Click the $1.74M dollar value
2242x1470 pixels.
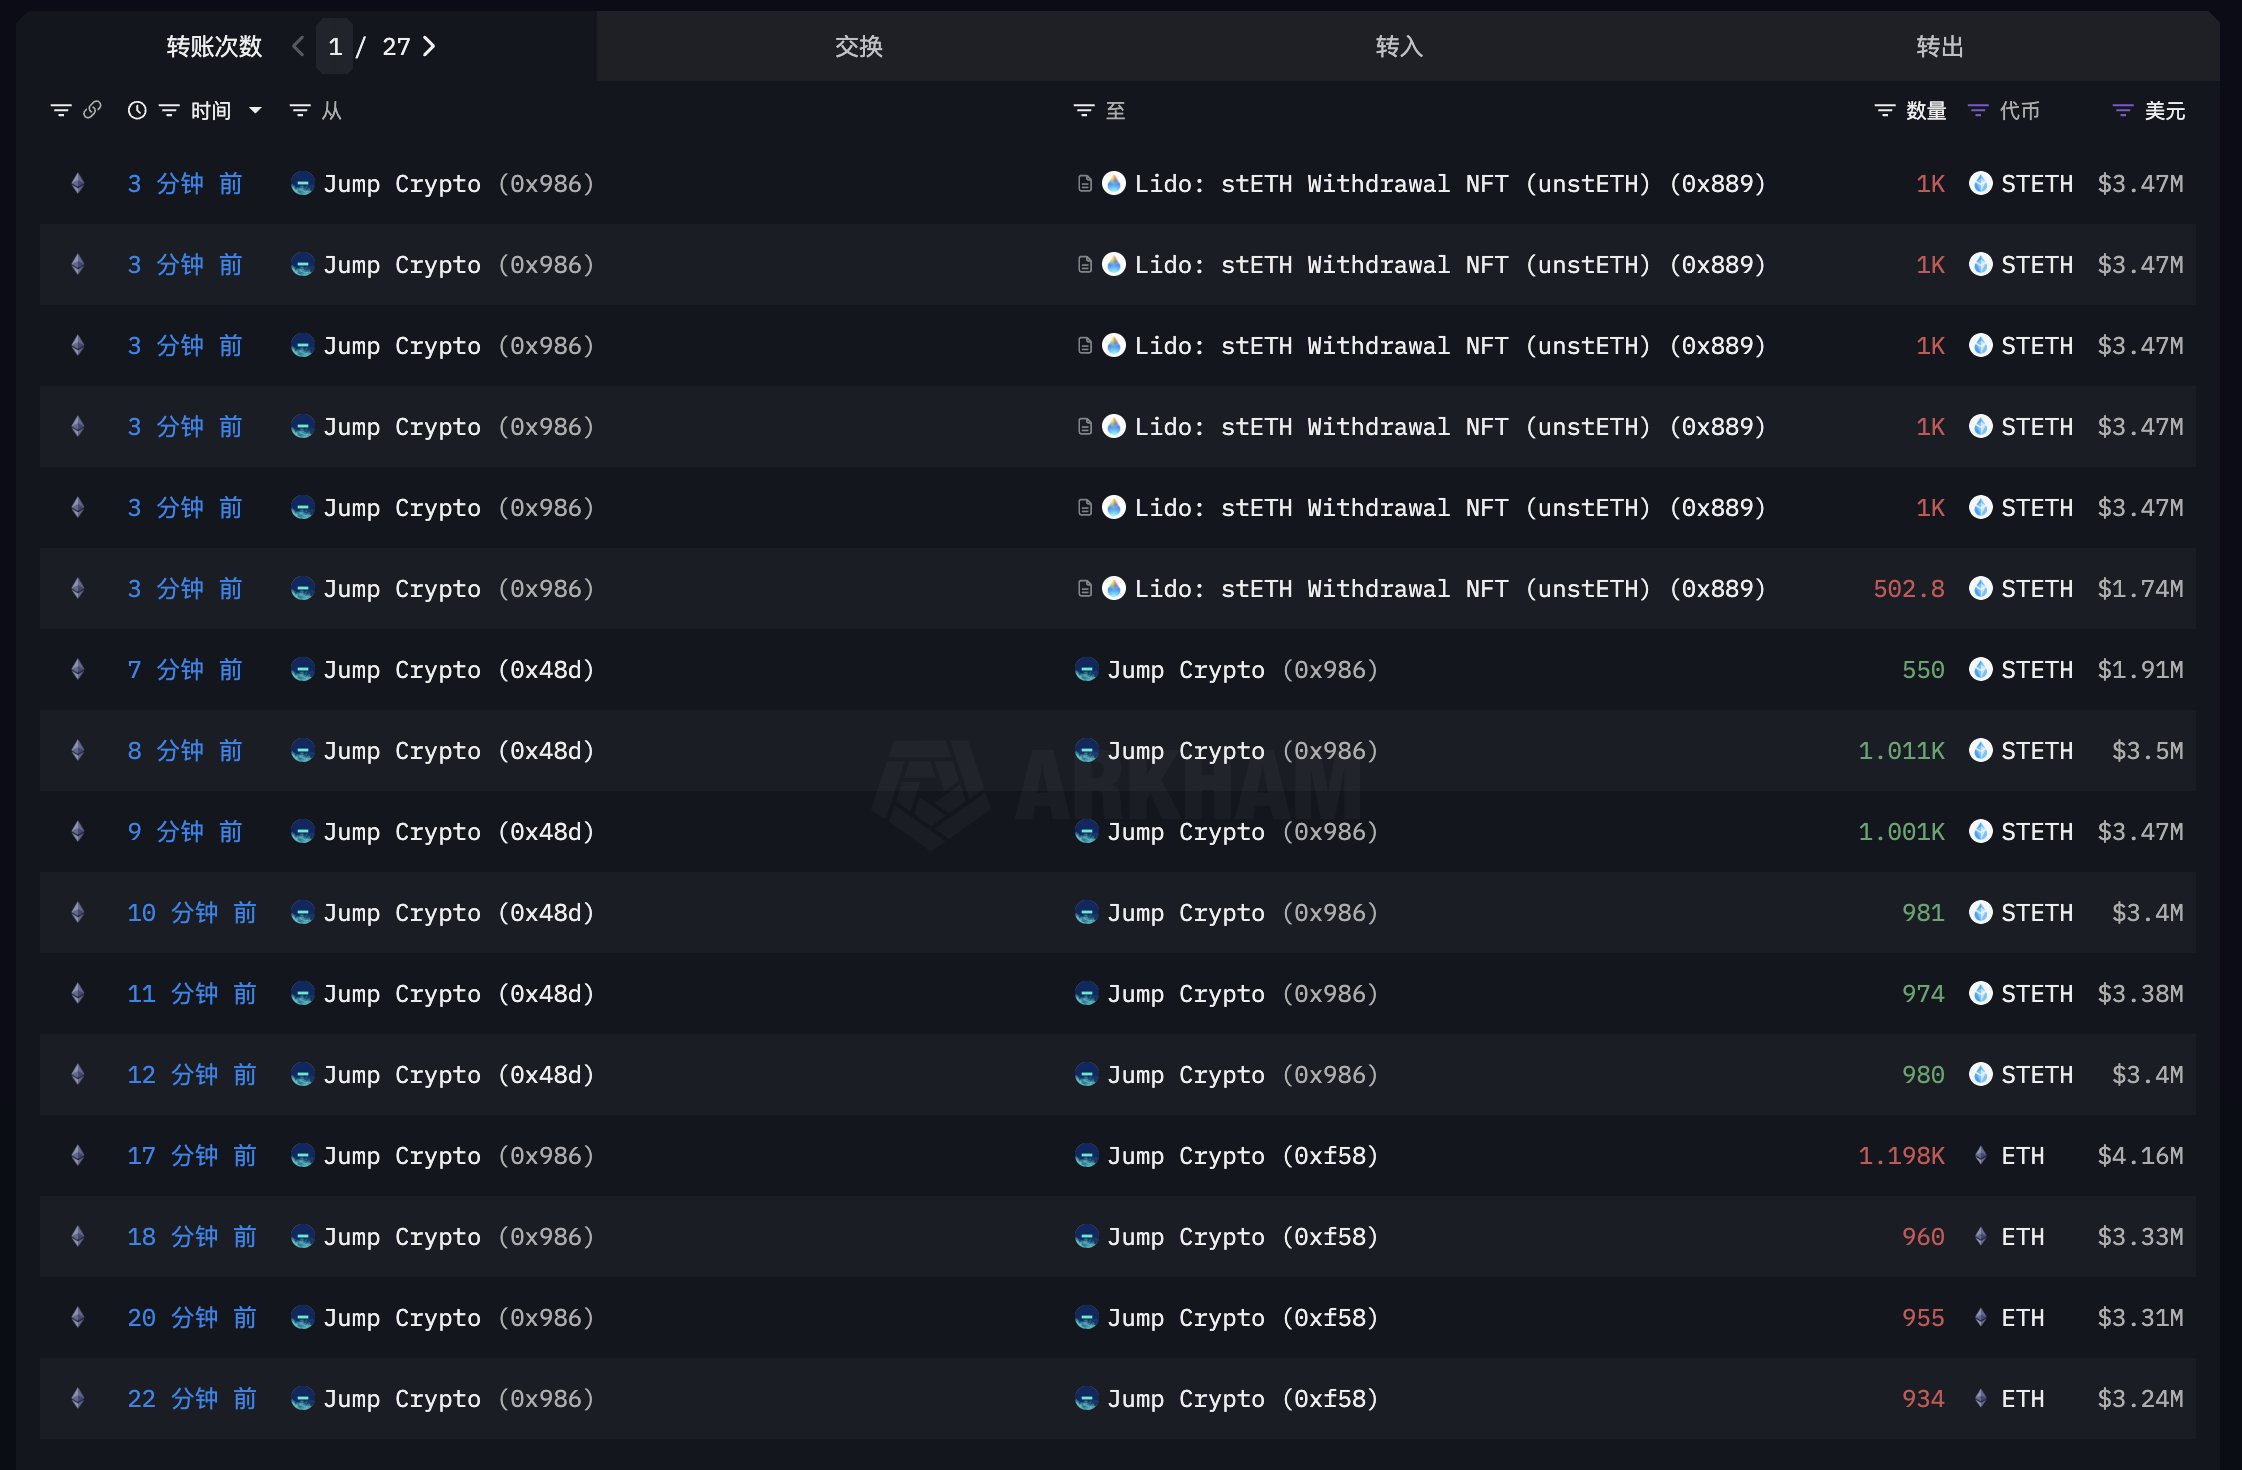point(2140,588)
